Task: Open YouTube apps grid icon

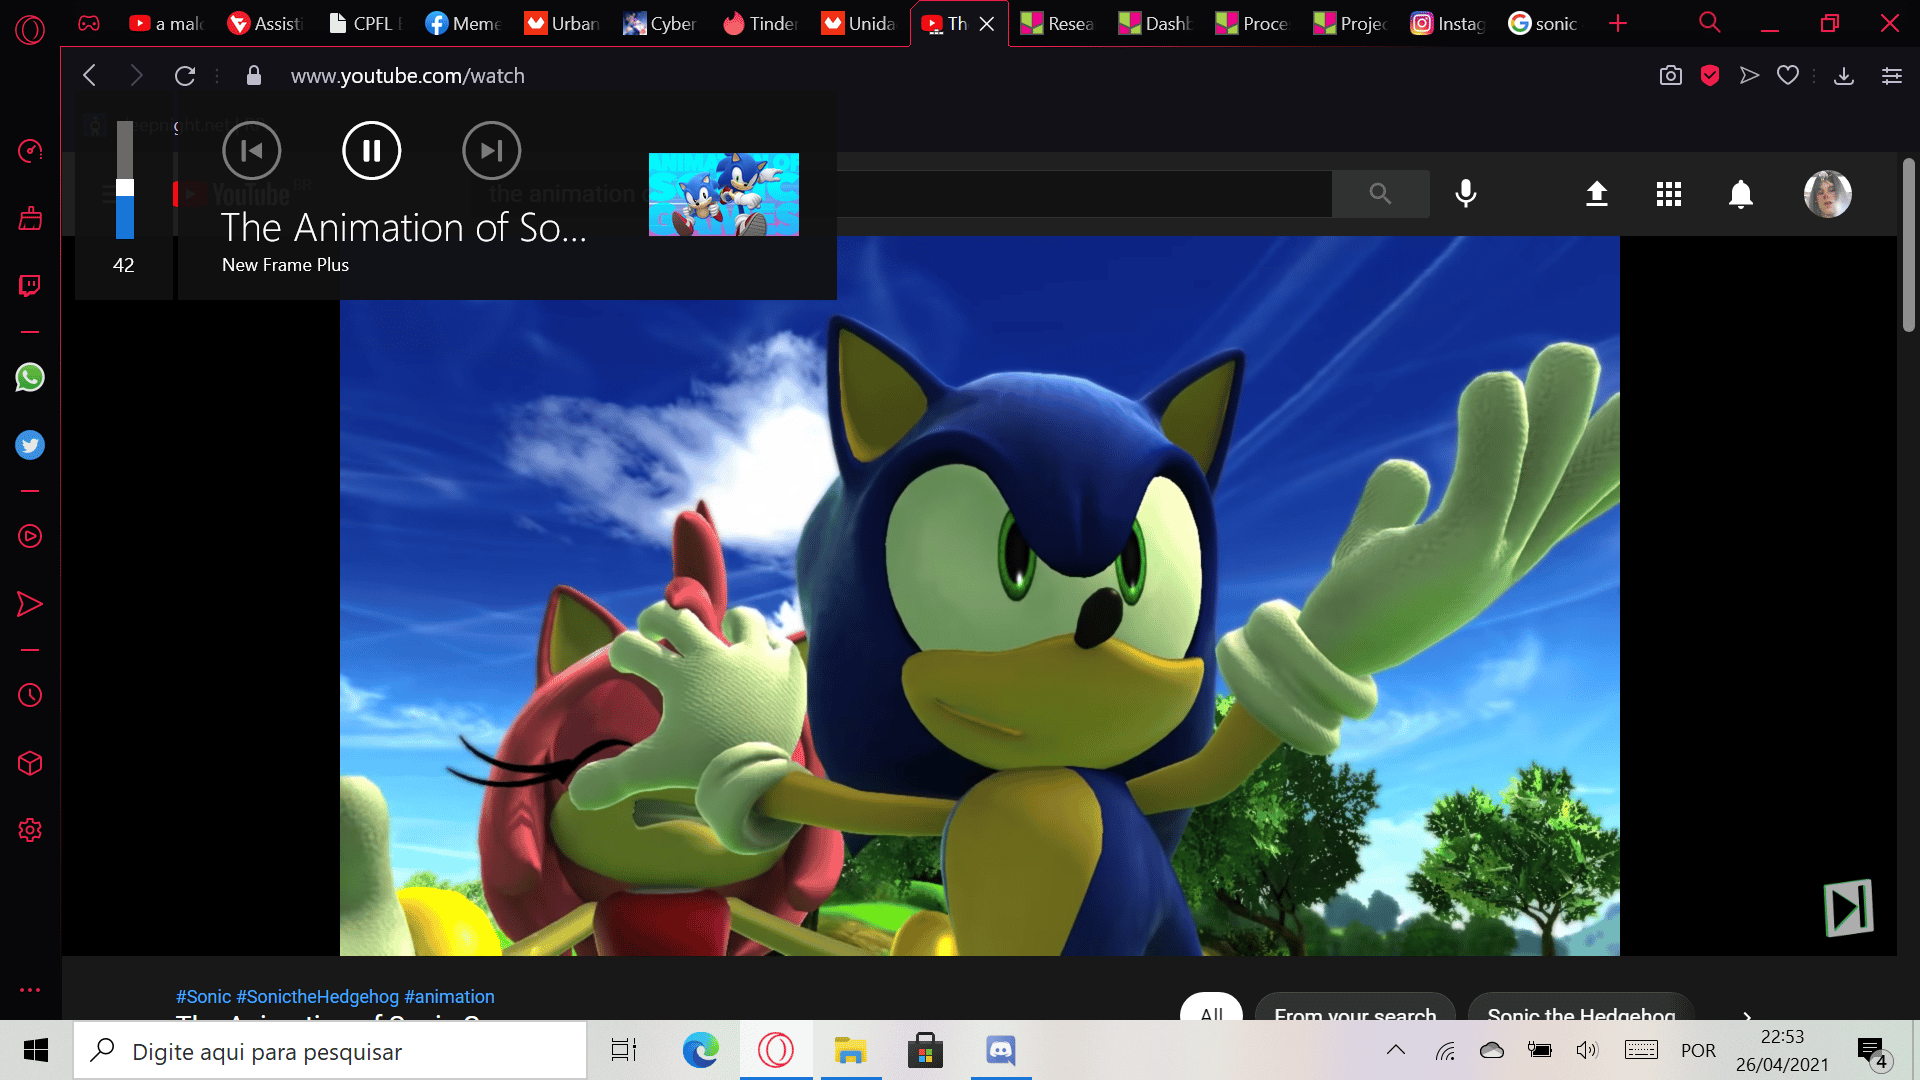Action: click(x=1668, y=194)
